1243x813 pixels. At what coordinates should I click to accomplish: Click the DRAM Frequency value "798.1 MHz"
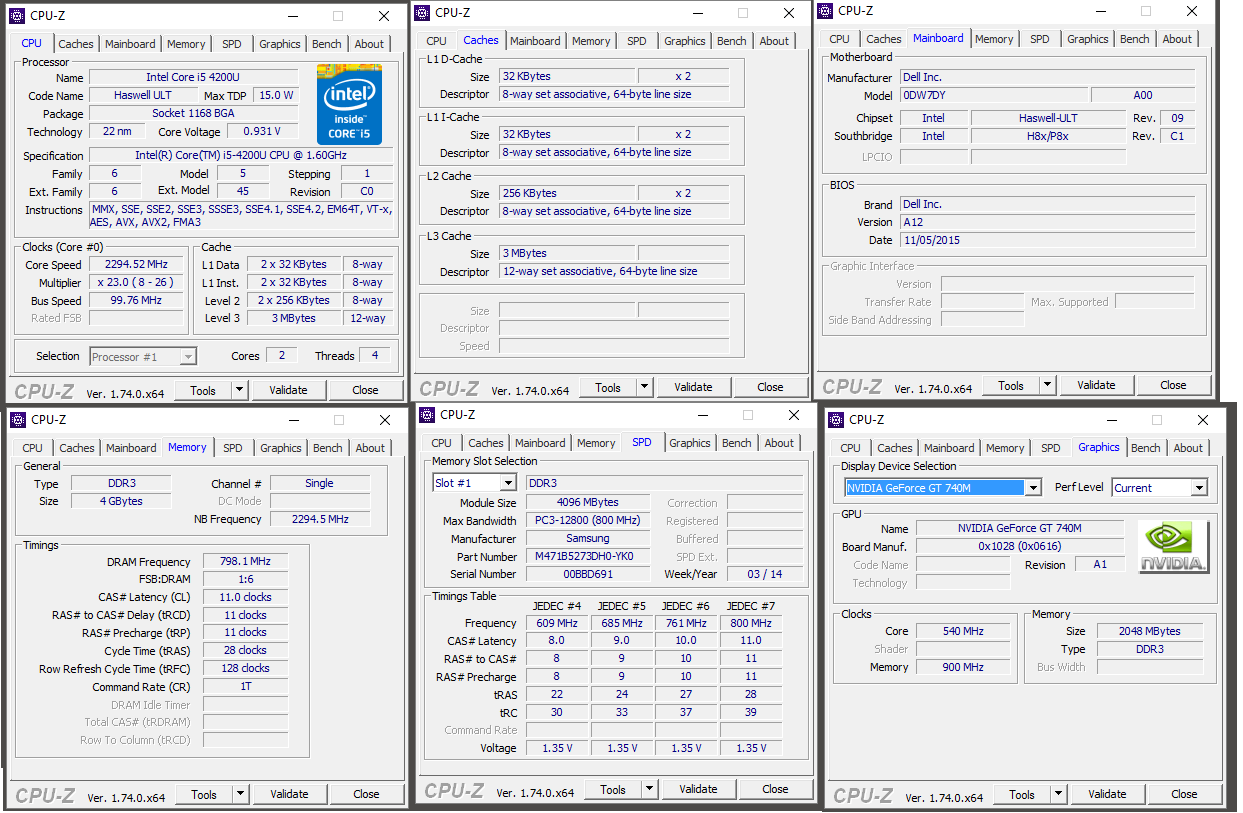pos(245,561)
